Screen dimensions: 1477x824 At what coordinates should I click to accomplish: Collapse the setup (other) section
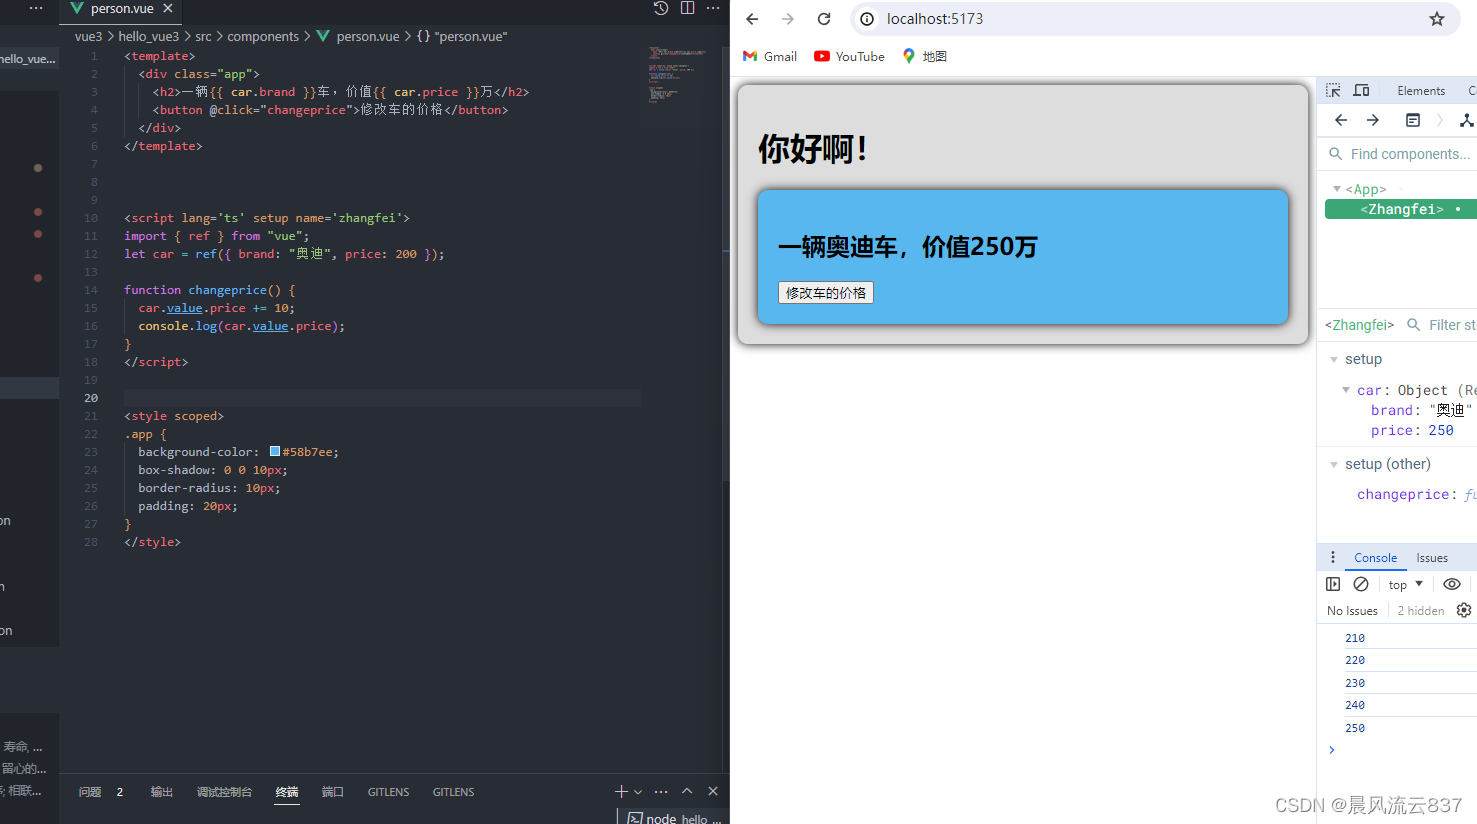[x=1334, y=464]
